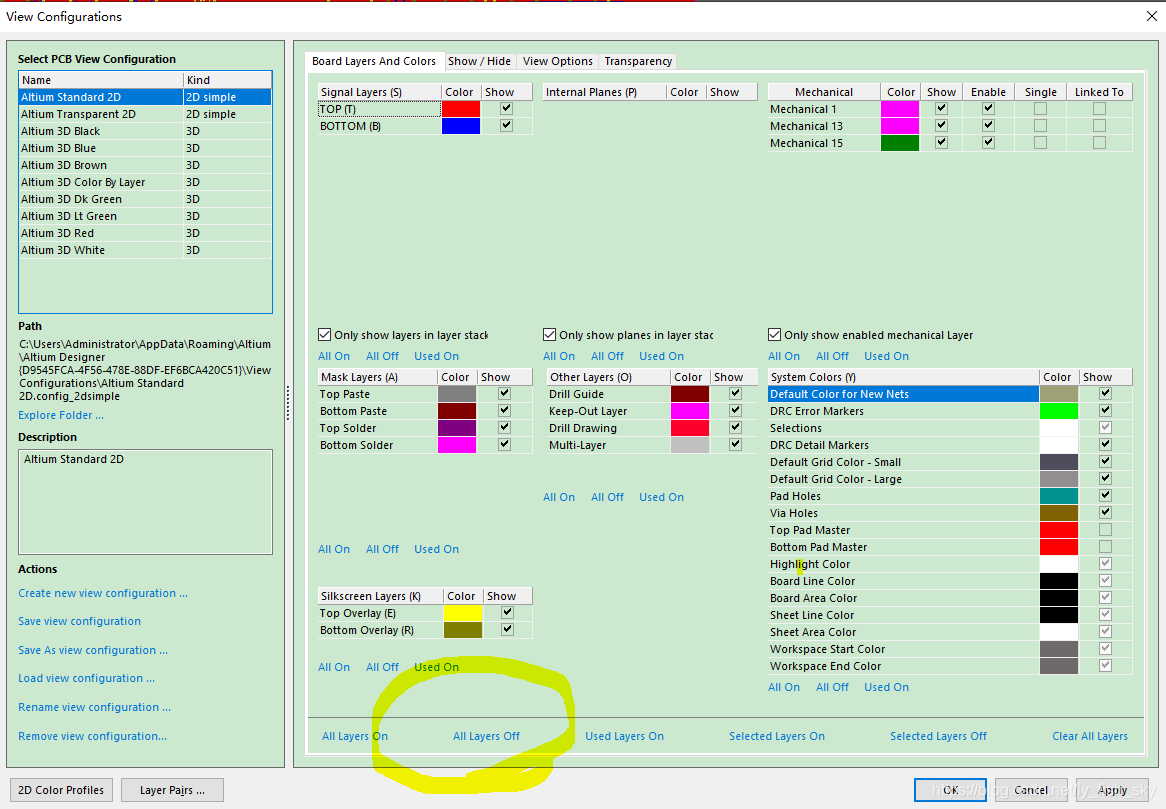The width and height of the screenshot is (1166, 809).
Task: Select Altium 3D Brown configuration
Action: coord(145,165)
